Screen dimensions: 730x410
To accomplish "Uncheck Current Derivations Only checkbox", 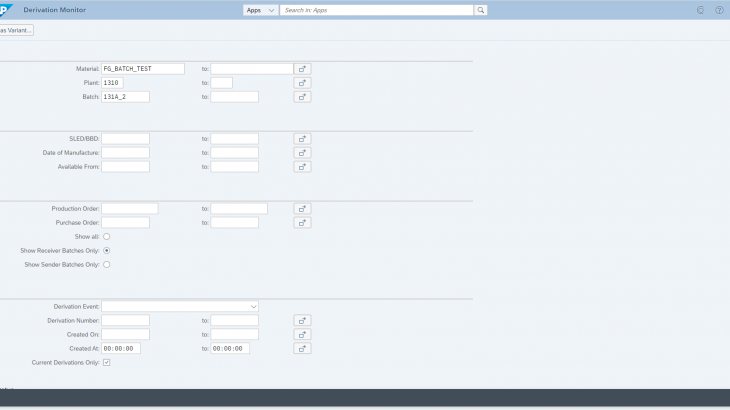I will tap(107, 362).
